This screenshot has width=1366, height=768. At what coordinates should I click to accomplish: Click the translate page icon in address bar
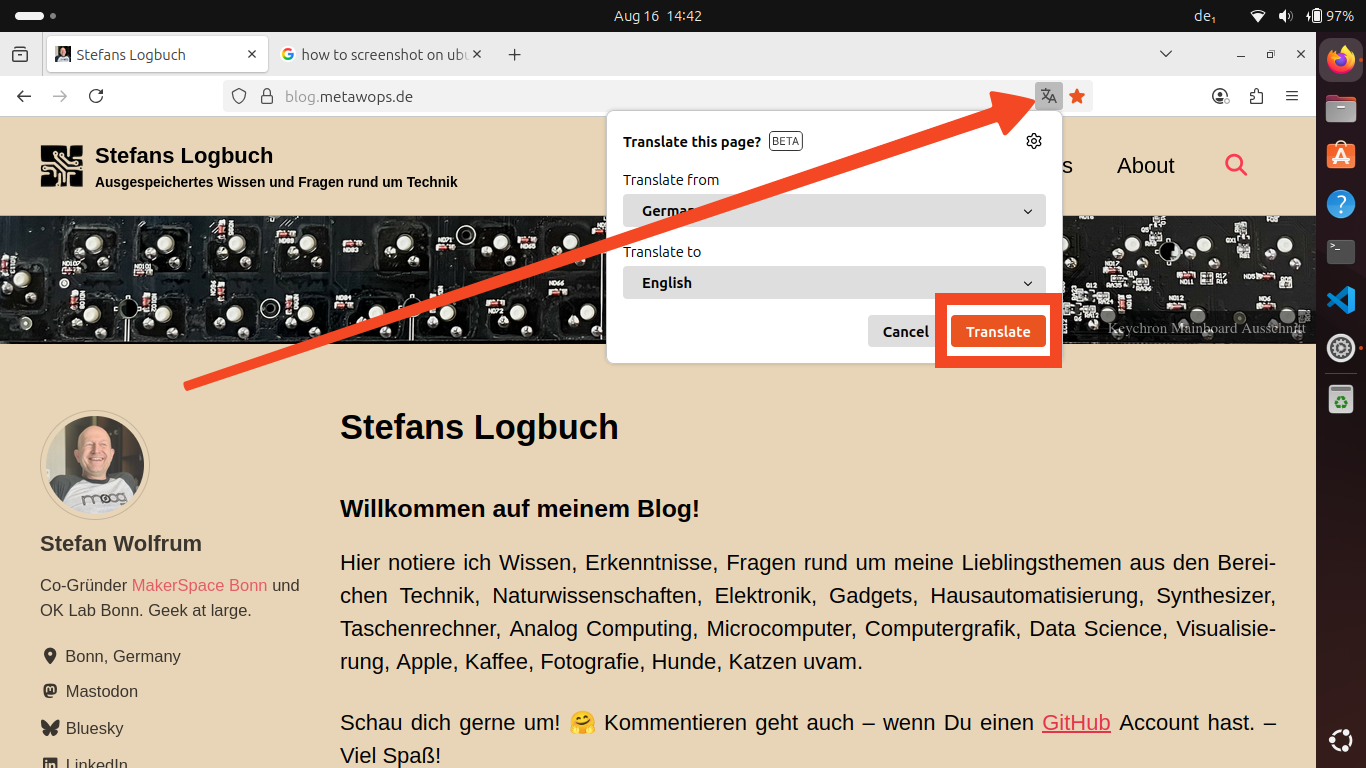(x=1048, y=96)
